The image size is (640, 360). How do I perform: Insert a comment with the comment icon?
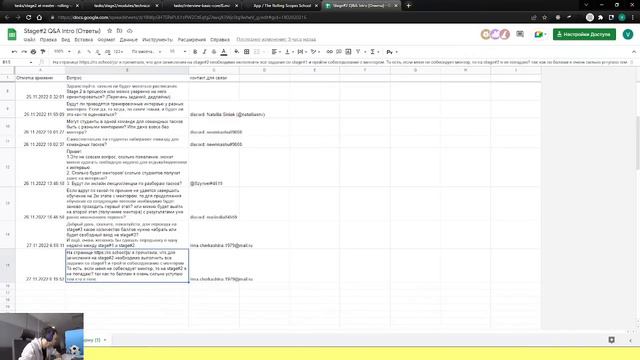tap(339, 52)
